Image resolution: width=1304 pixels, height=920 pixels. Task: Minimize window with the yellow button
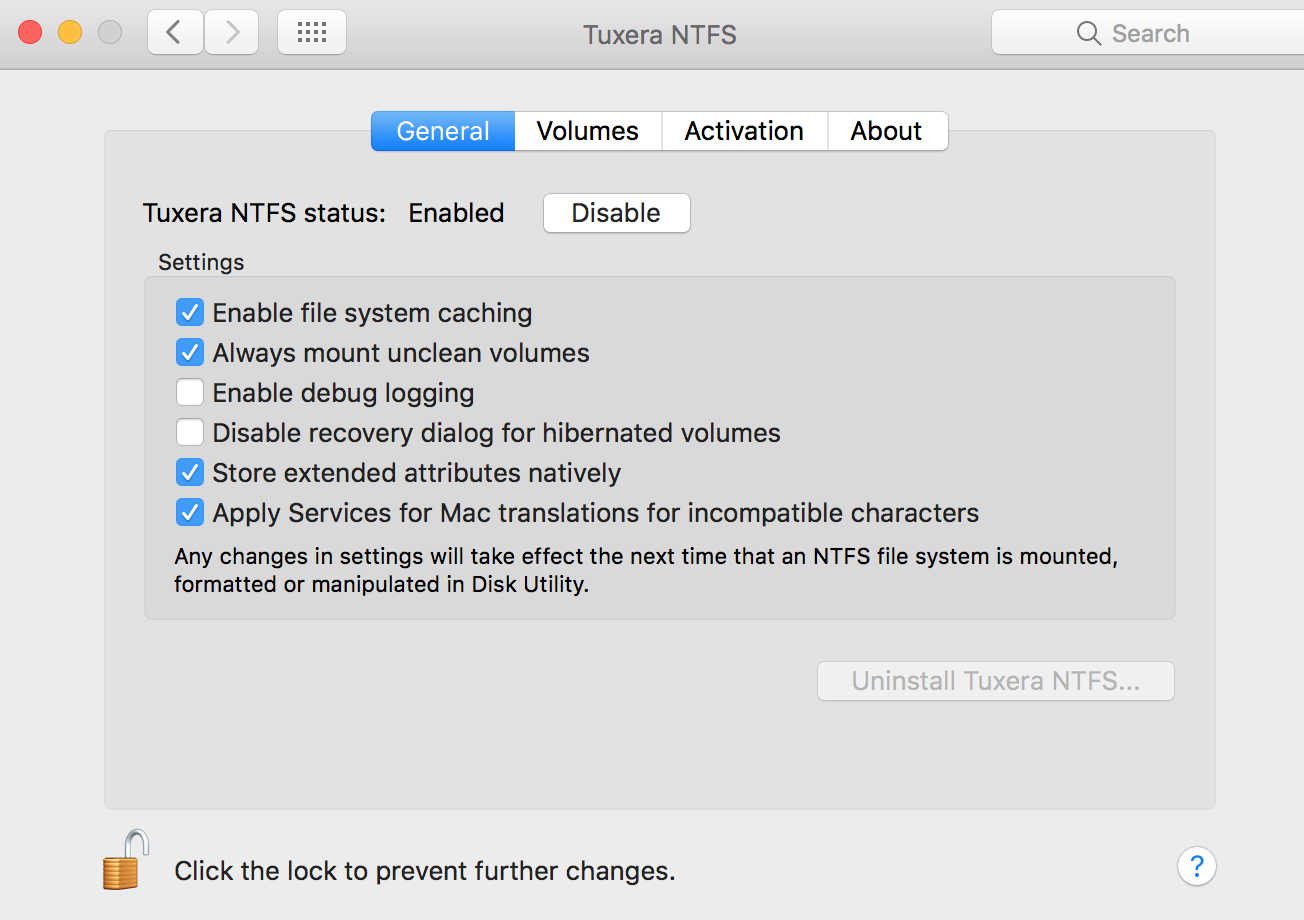pos(70,32)
